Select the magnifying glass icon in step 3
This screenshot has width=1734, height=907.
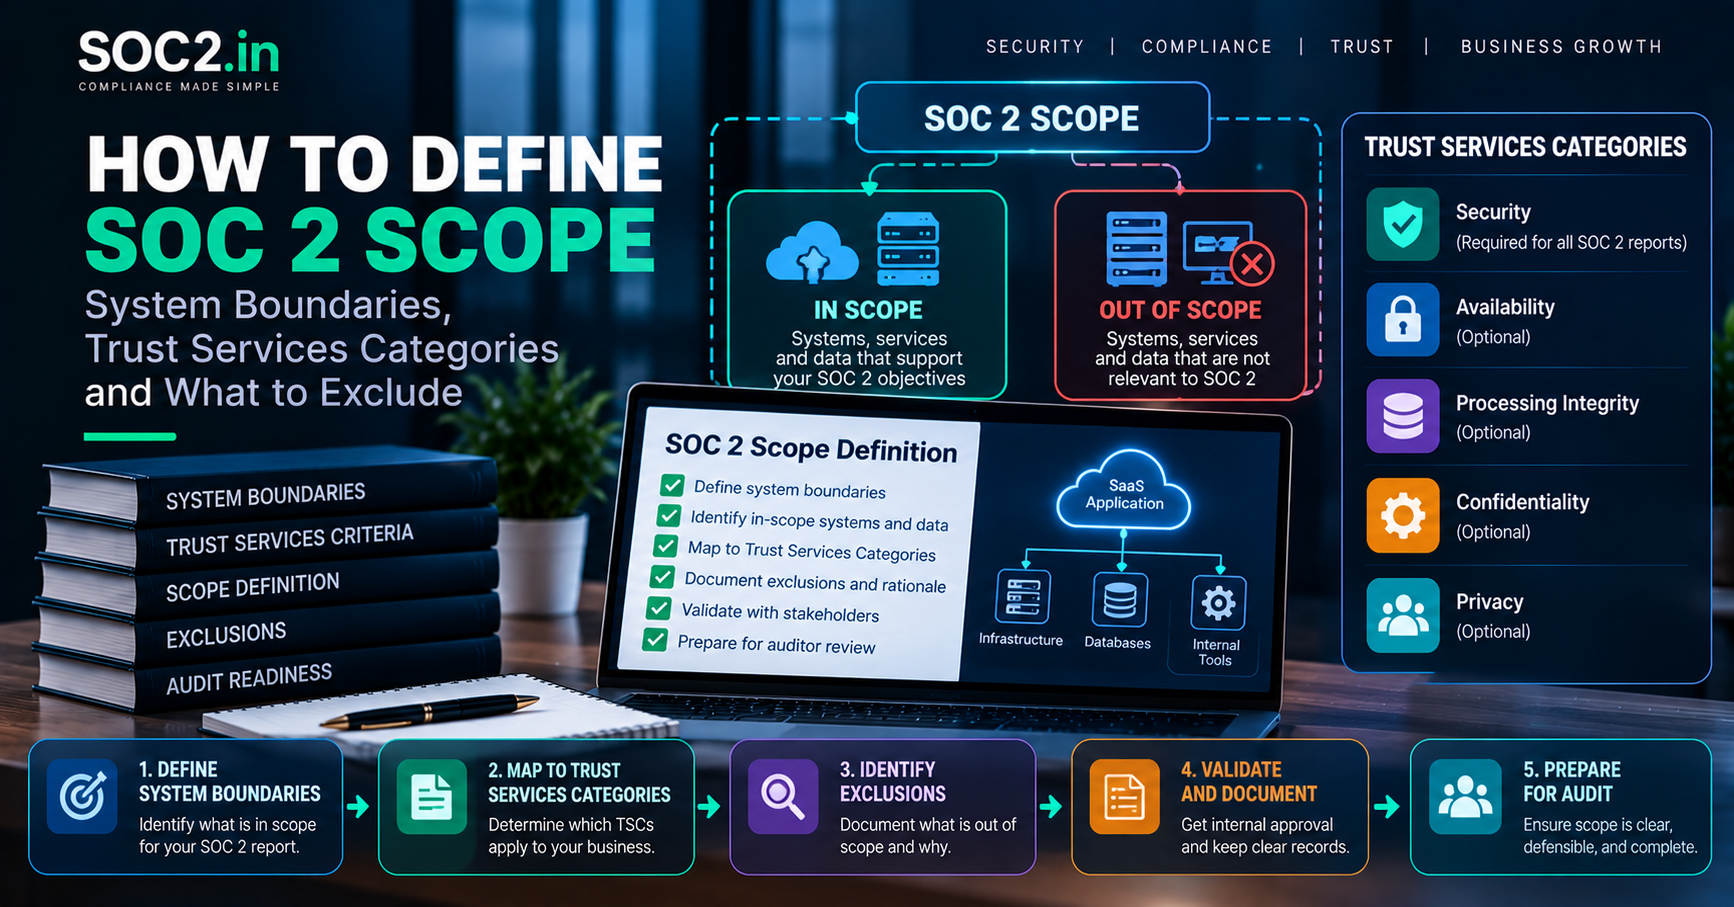click(783, 797)
